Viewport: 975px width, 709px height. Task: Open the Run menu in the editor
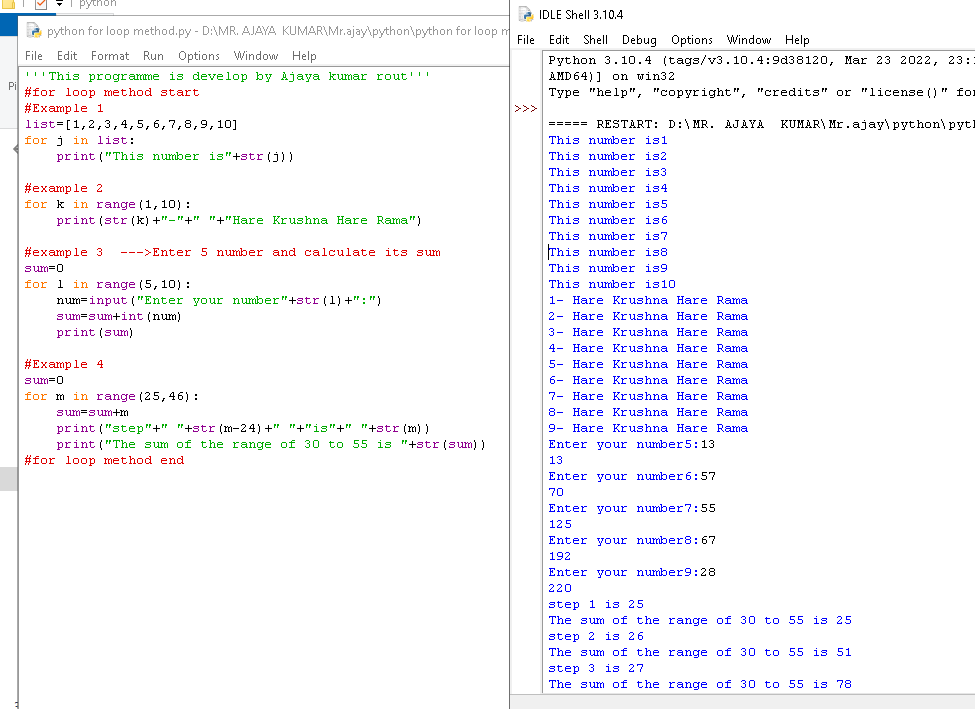pos(153,56)
